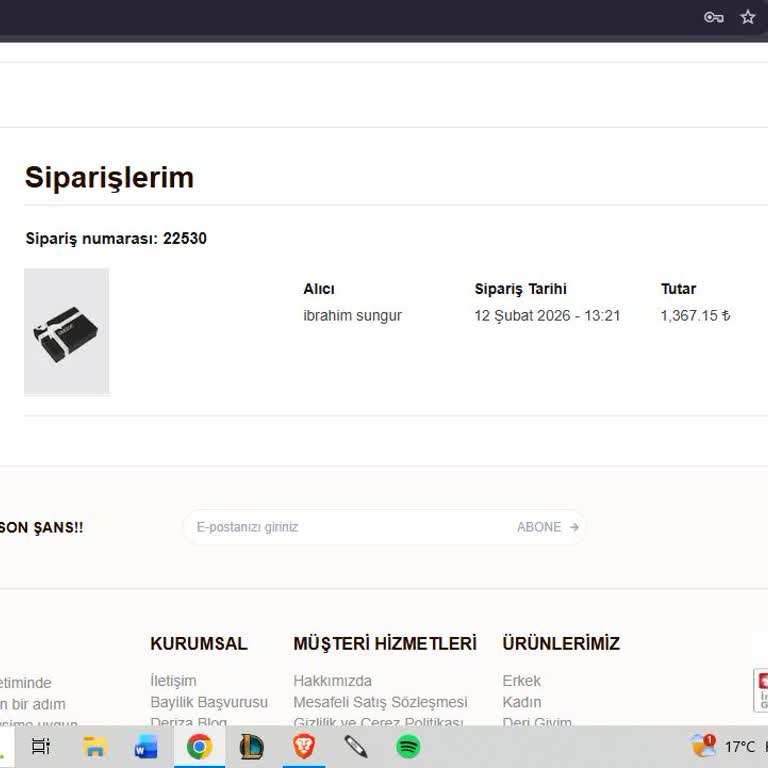Open Mesafeli Satış Sözleşmesi link
This screenshot has height=768, width=768.
point(380,702)
